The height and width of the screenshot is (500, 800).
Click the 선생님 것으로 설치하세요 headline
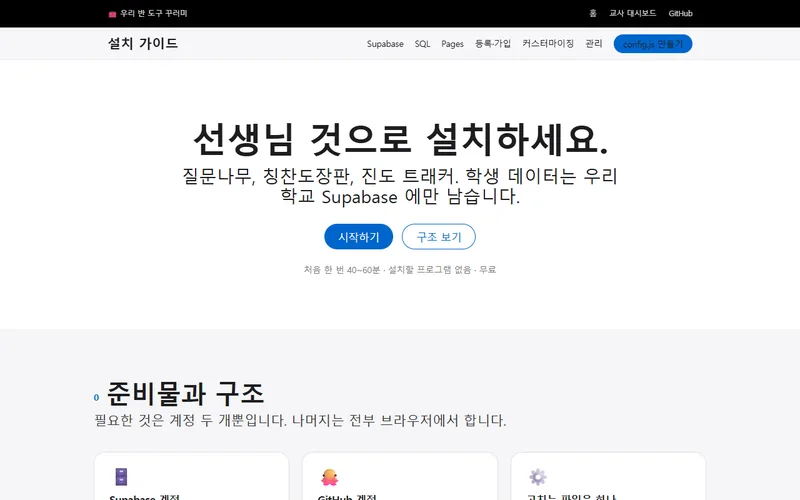(401, 139)
